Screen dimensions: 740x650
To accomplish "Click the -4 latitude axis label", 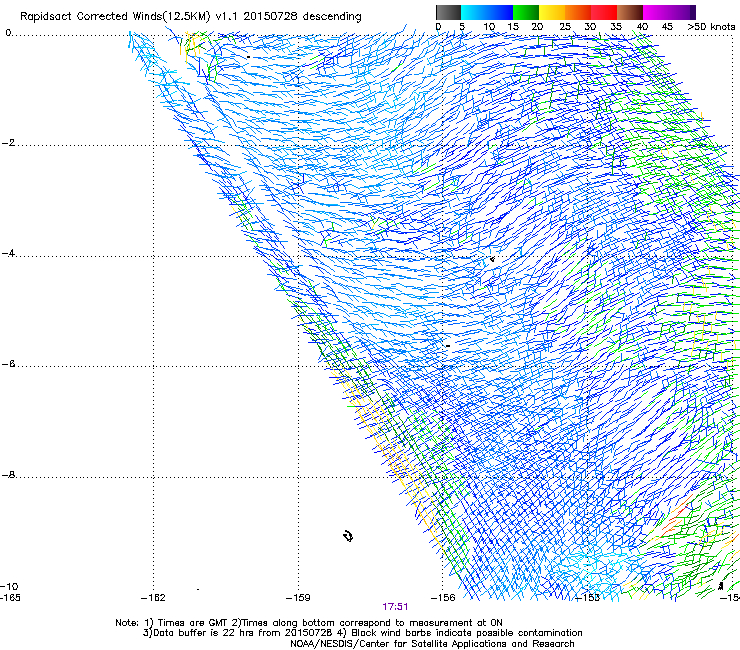I will coord(8,253).
